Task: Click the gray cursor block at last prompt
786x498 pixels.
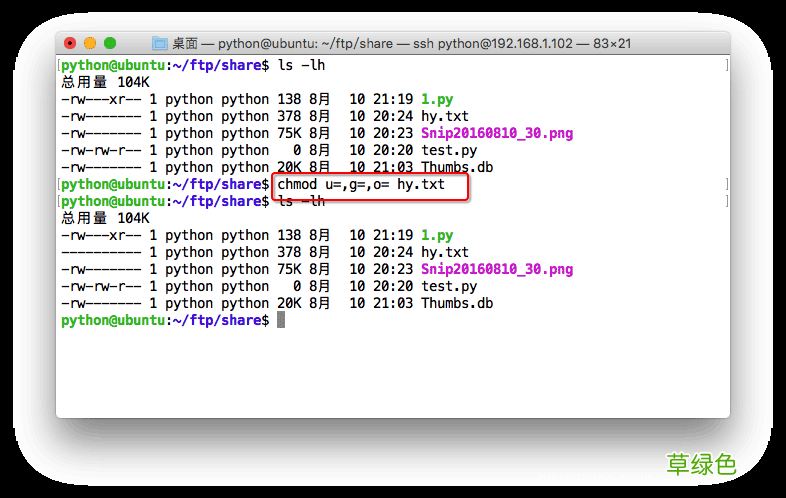Action: tap(281, 320)
